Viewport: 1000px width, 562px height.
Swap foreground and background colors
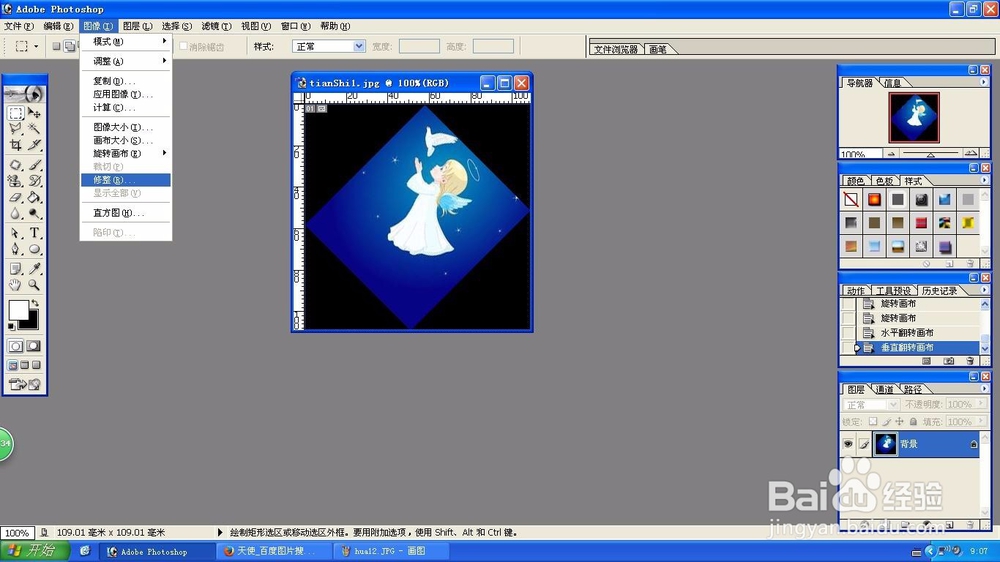(35, 304)
